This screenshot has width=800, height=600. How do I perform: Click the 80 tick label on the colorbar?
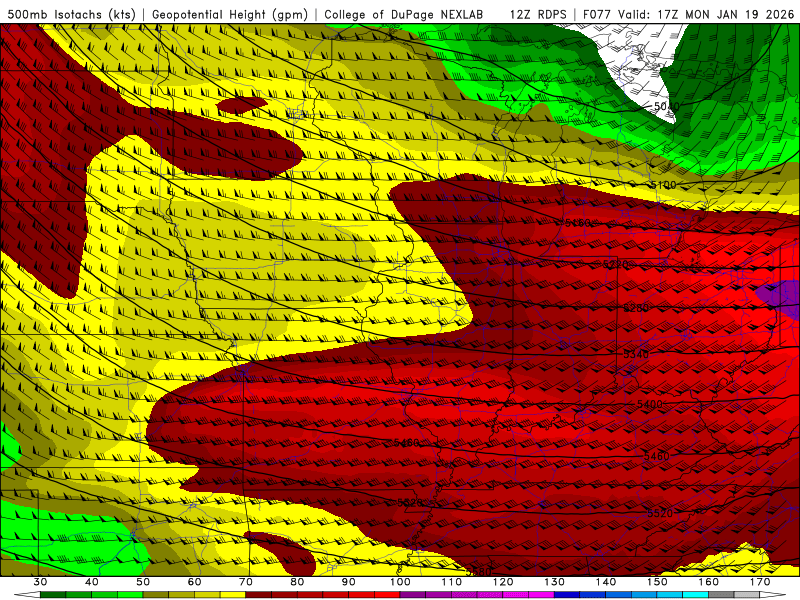pyautogui.click(x=297, y=582)
